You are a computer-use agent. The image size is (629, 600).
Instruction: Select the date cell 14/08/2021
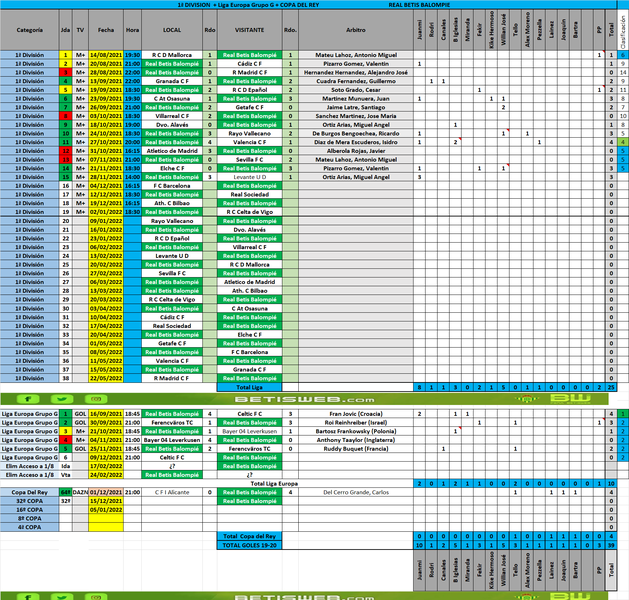click(x=106, y=55)
